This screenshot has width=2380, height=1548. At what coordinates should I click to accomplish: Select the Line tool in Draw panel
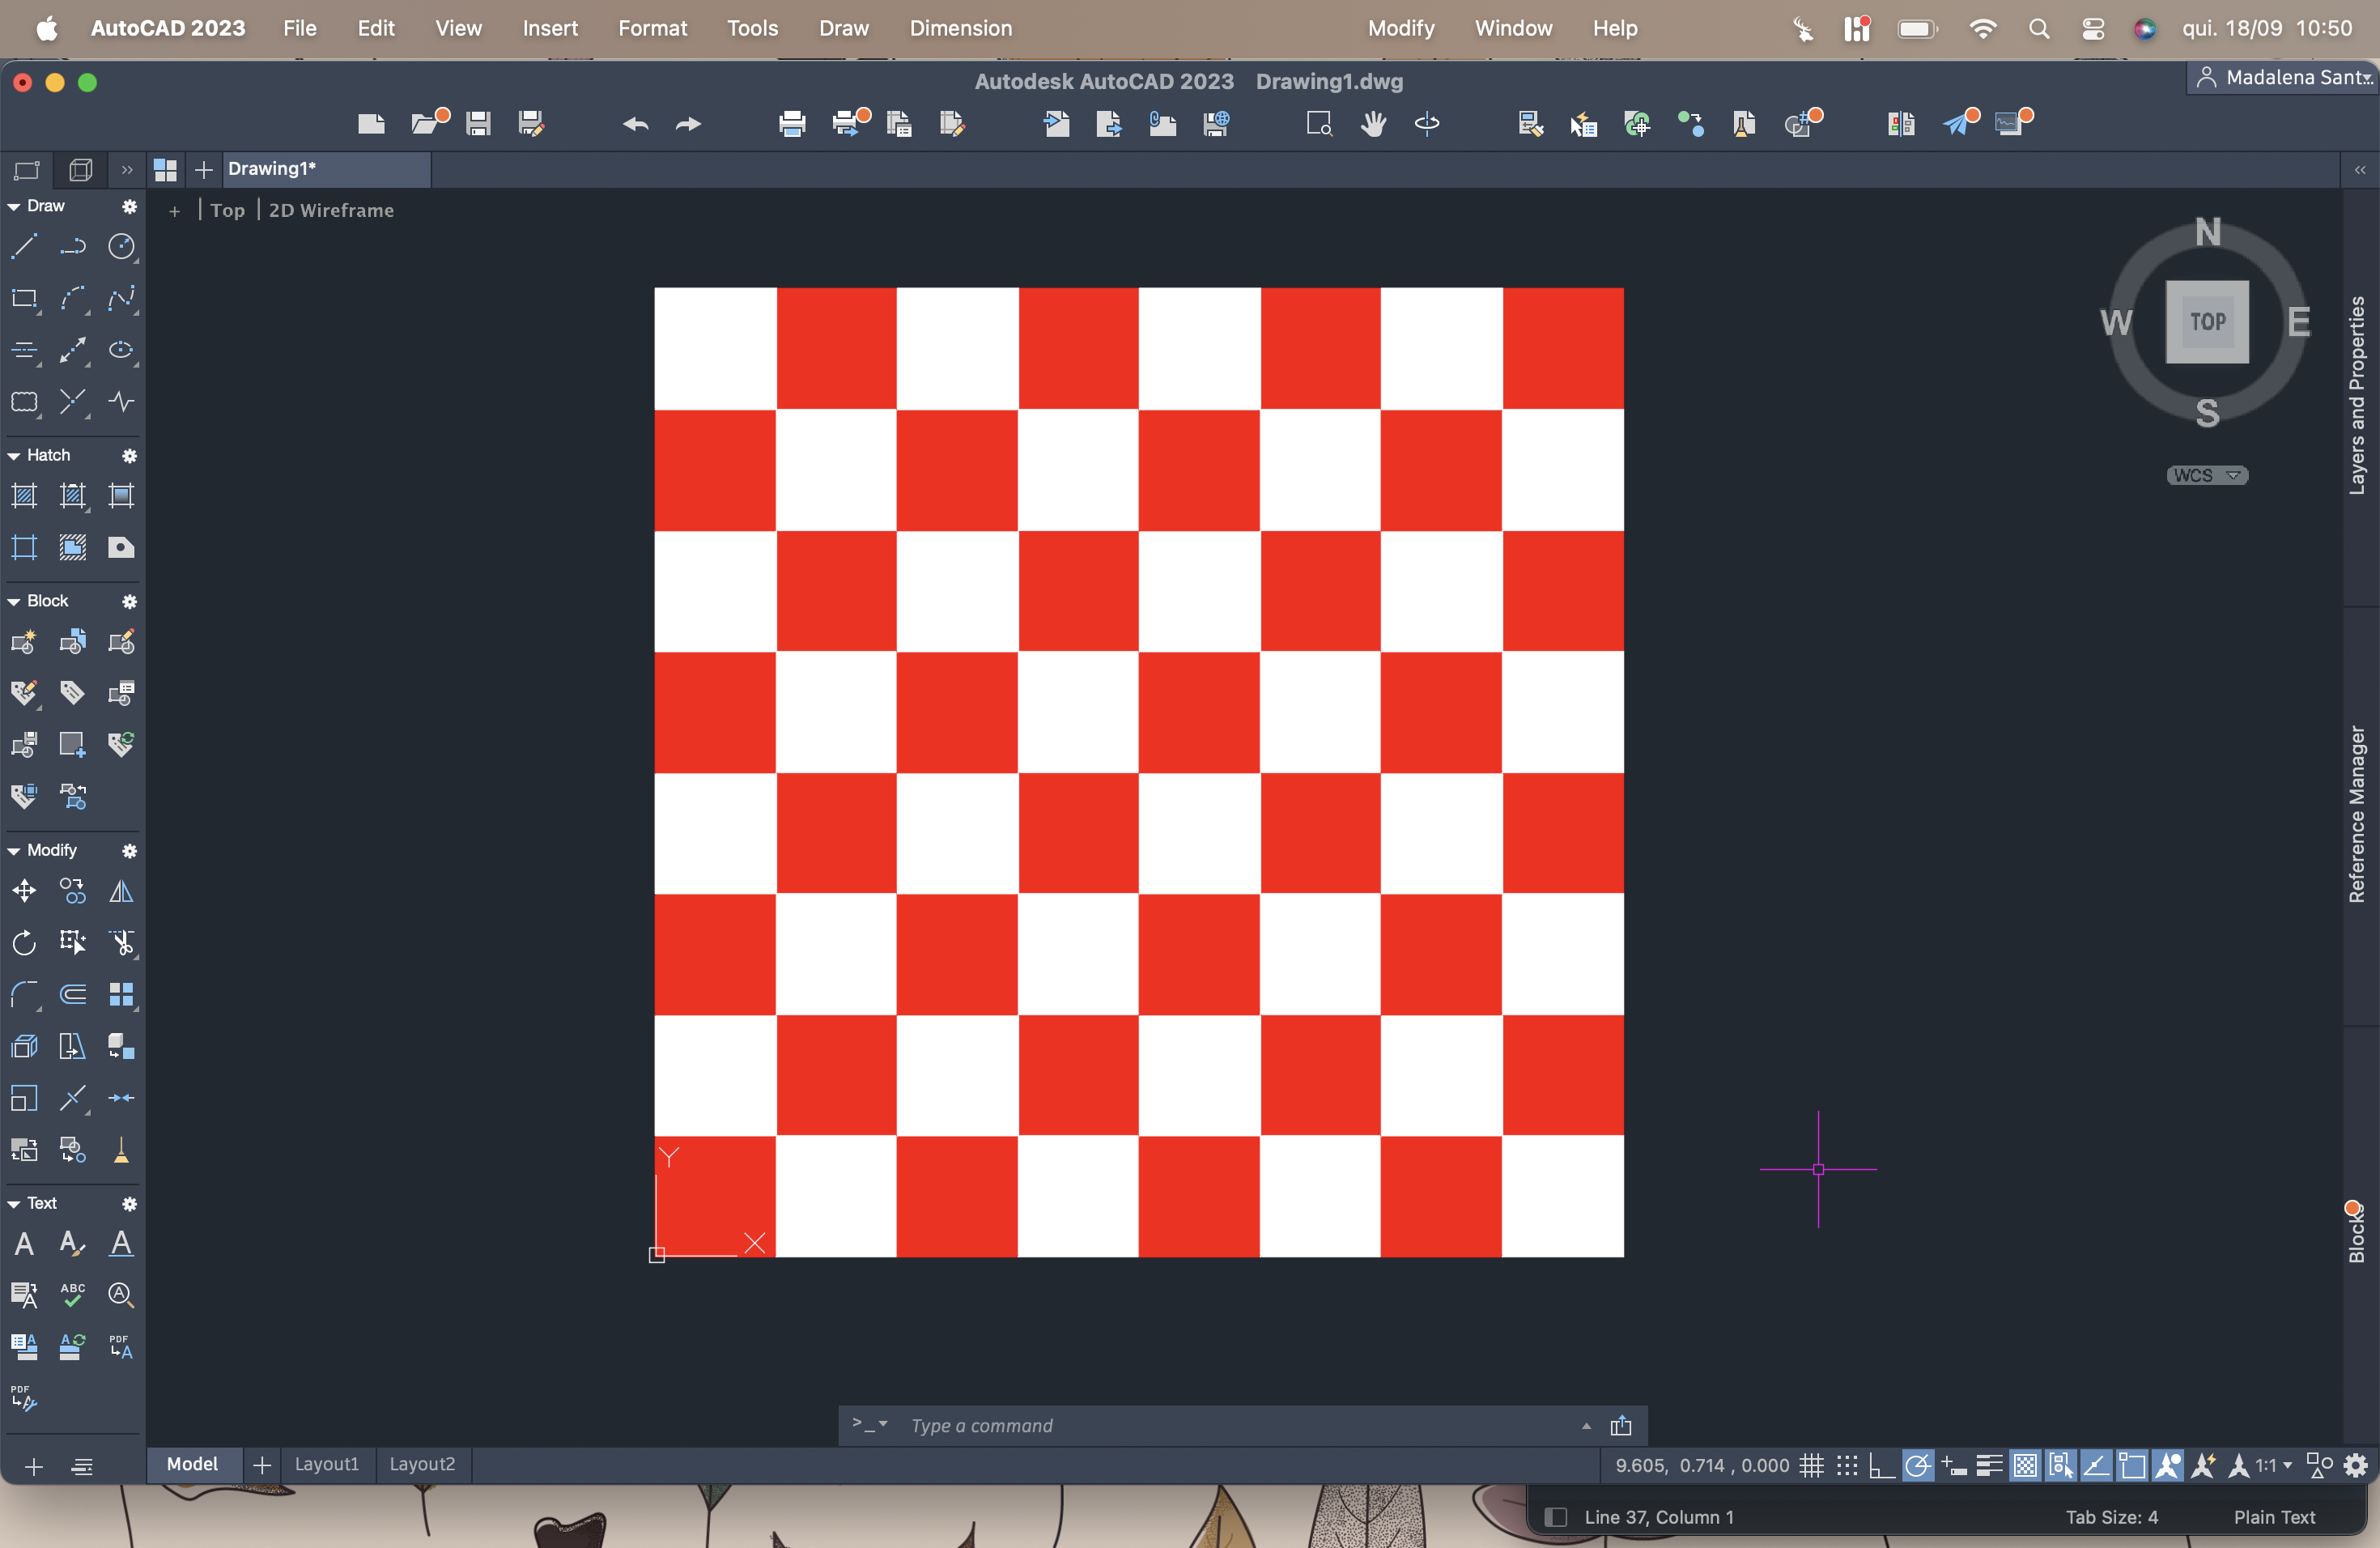coord(24,246)
